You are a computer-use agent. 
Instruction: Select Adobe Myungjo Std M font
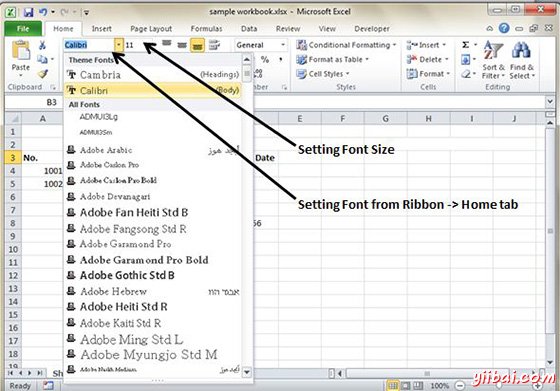point(153,355)
